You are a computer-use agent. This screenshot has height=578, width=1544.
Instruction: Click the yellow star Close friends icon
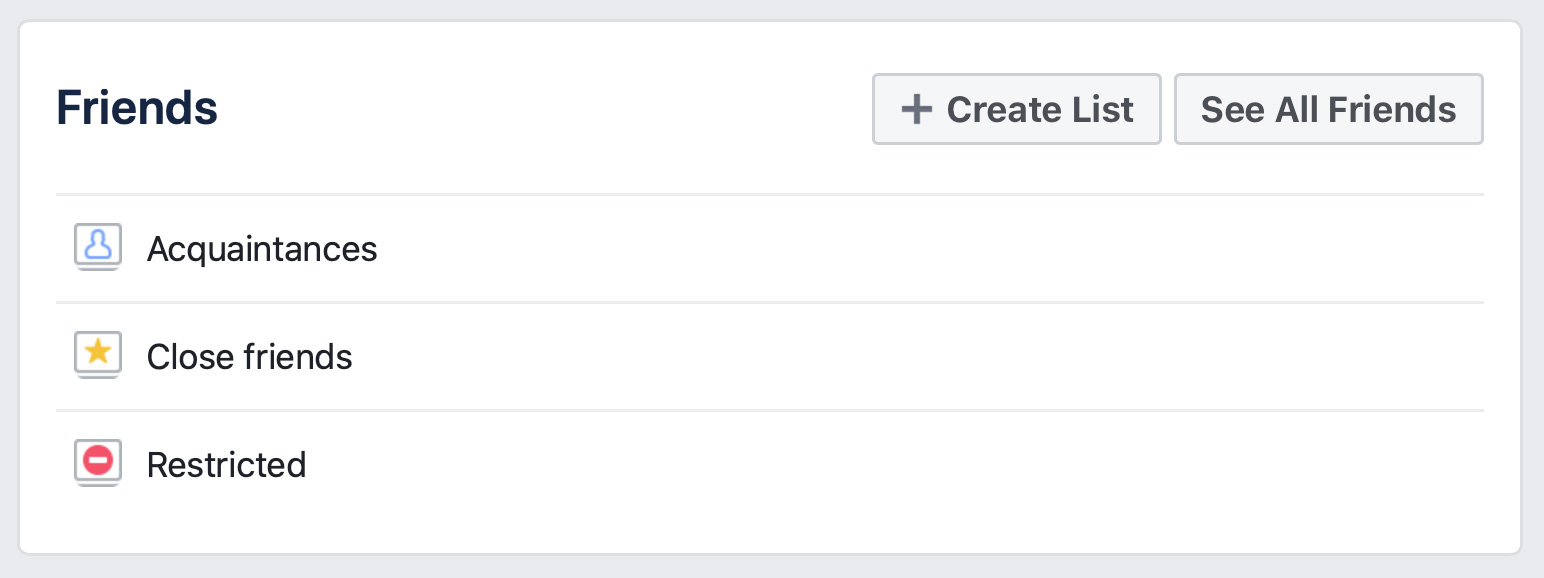(x=98, y=355)
